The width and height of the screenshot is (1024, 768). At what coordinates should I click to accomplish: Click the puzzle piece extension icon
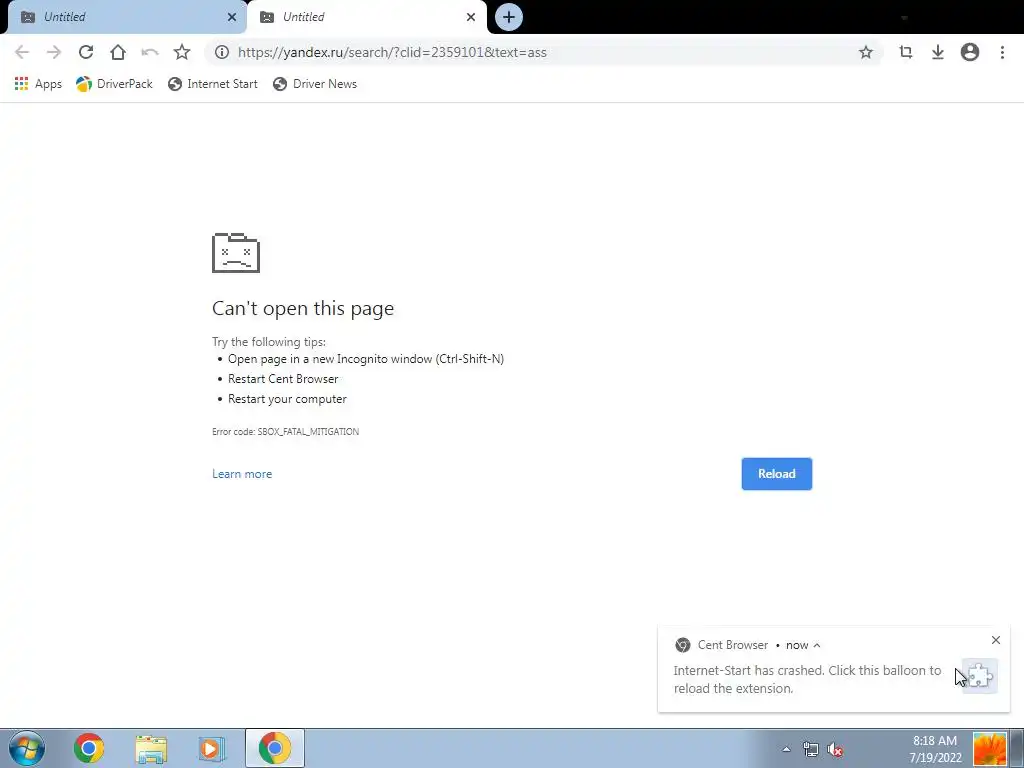(980, 676)
